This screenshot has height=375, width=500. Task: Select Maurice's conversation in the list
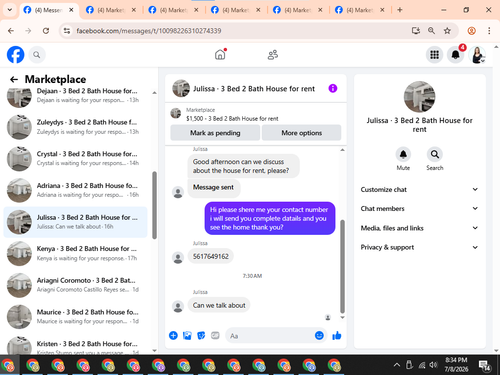(75, 317)
